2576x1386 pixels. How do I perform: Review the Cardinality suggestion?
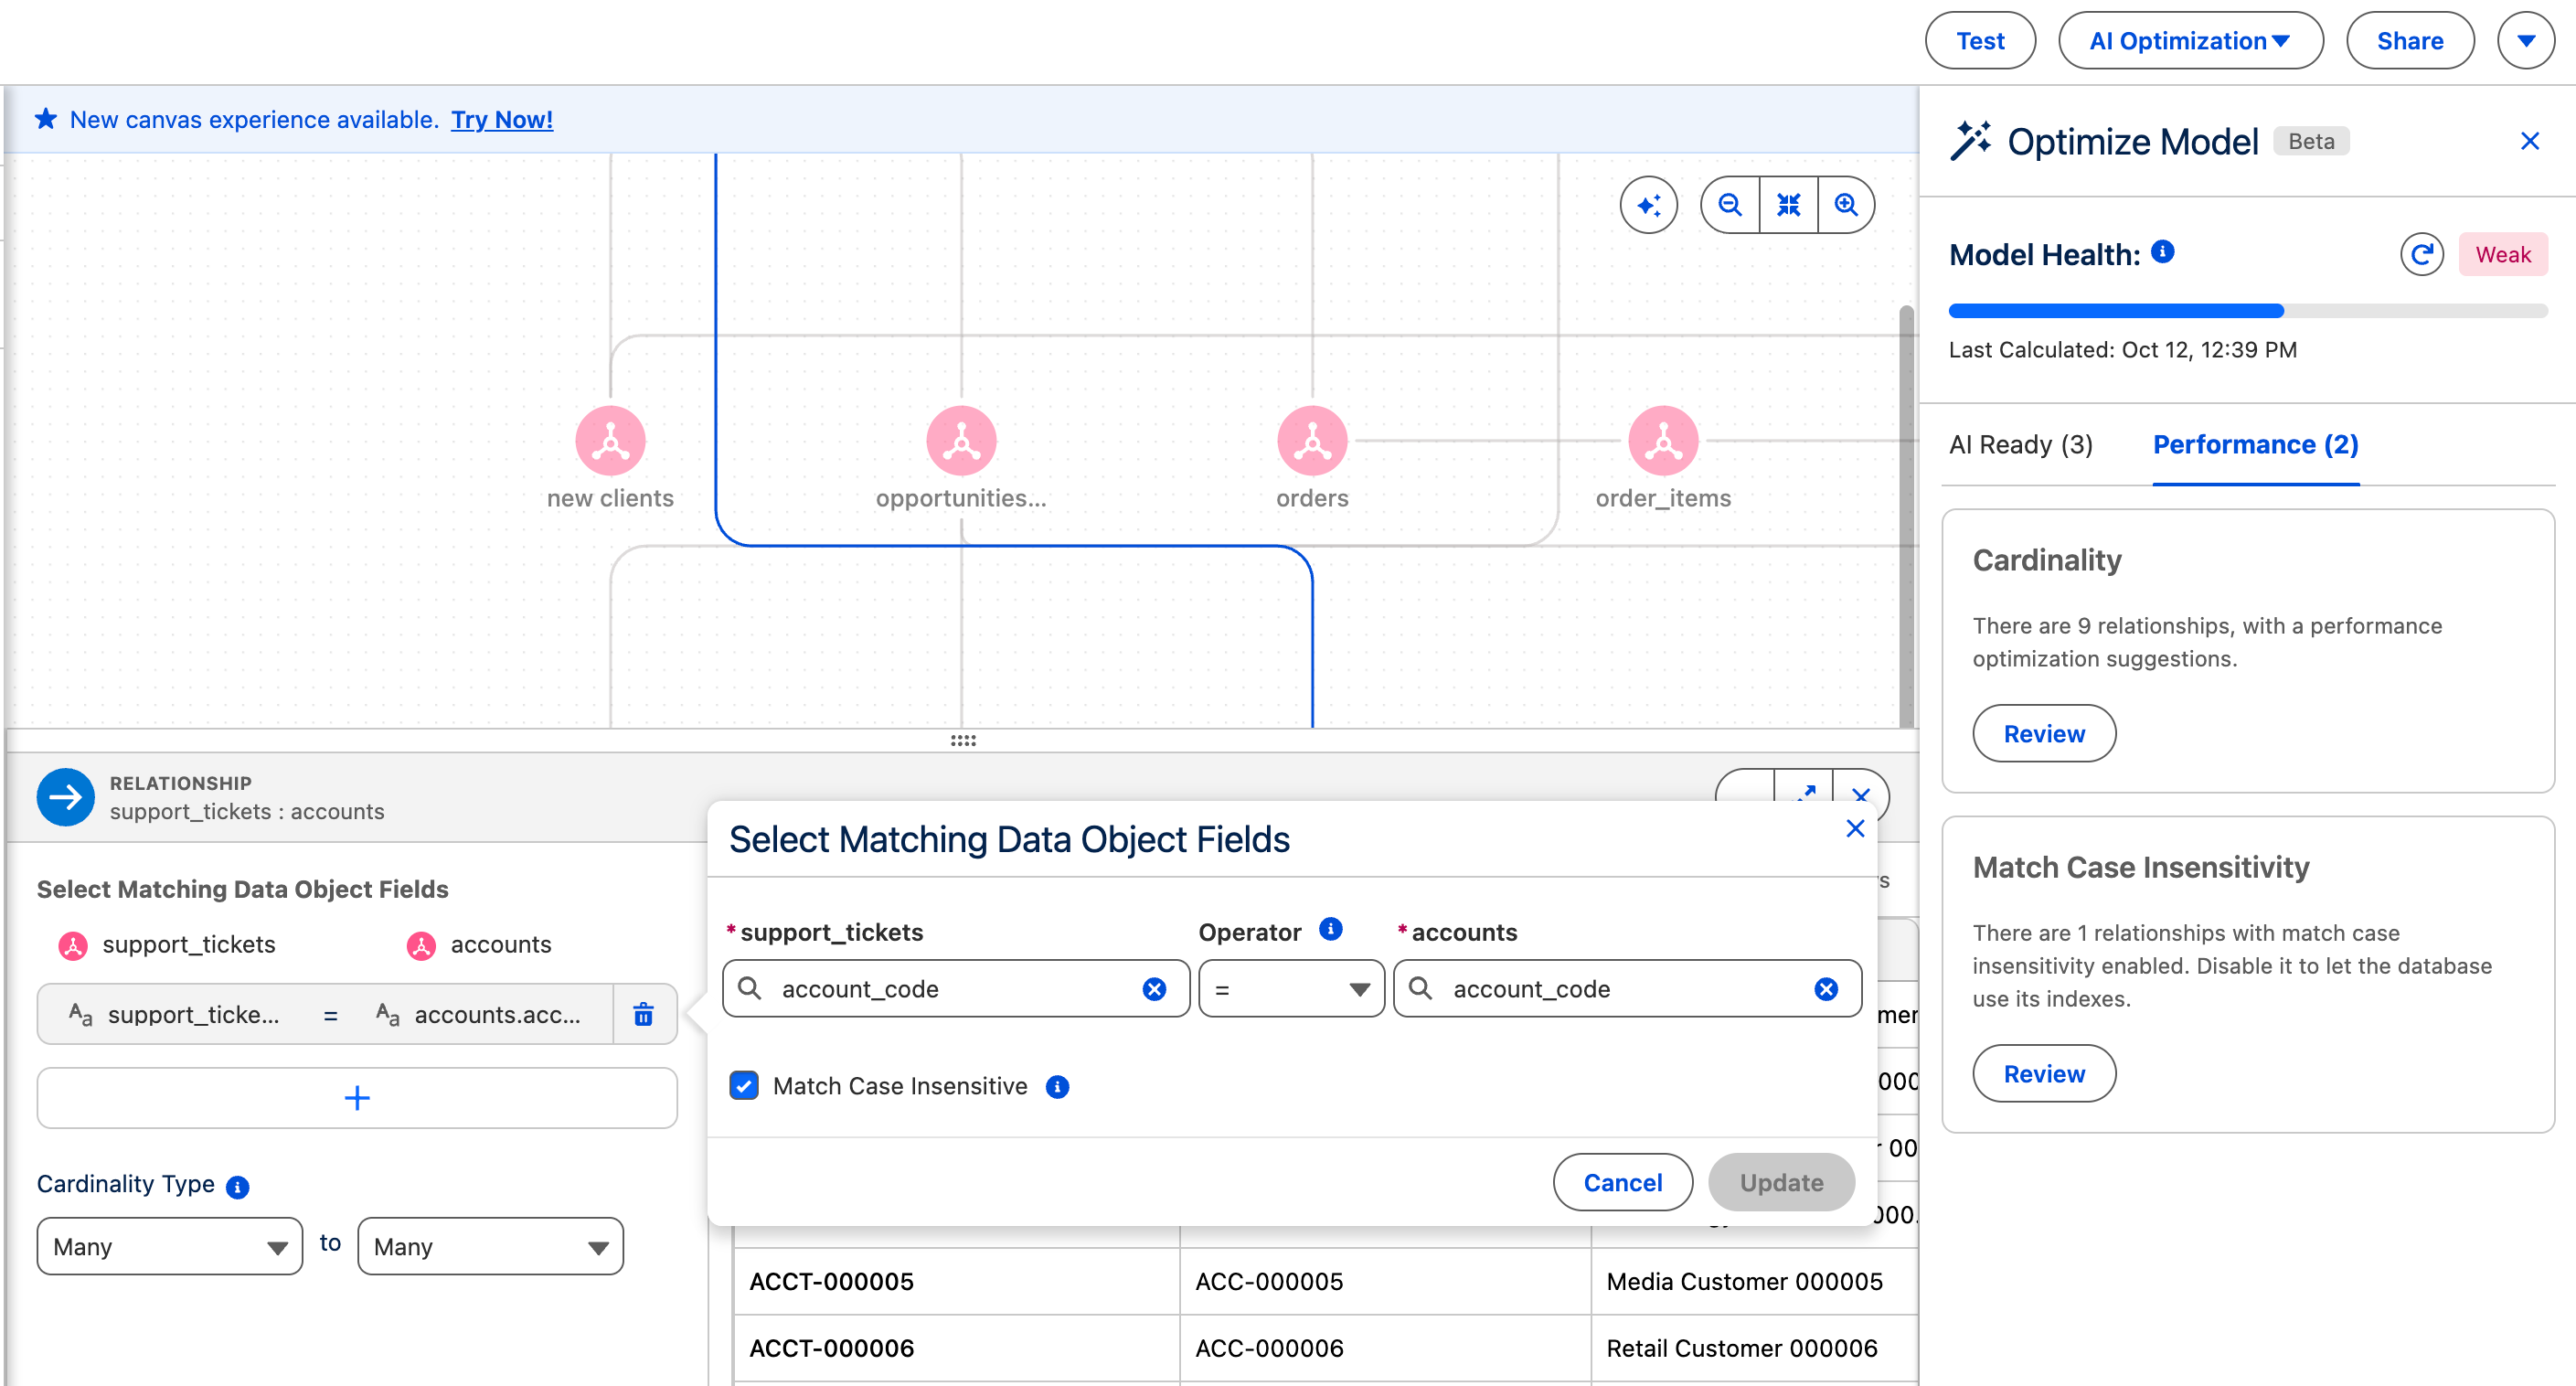coord(2044,733)
